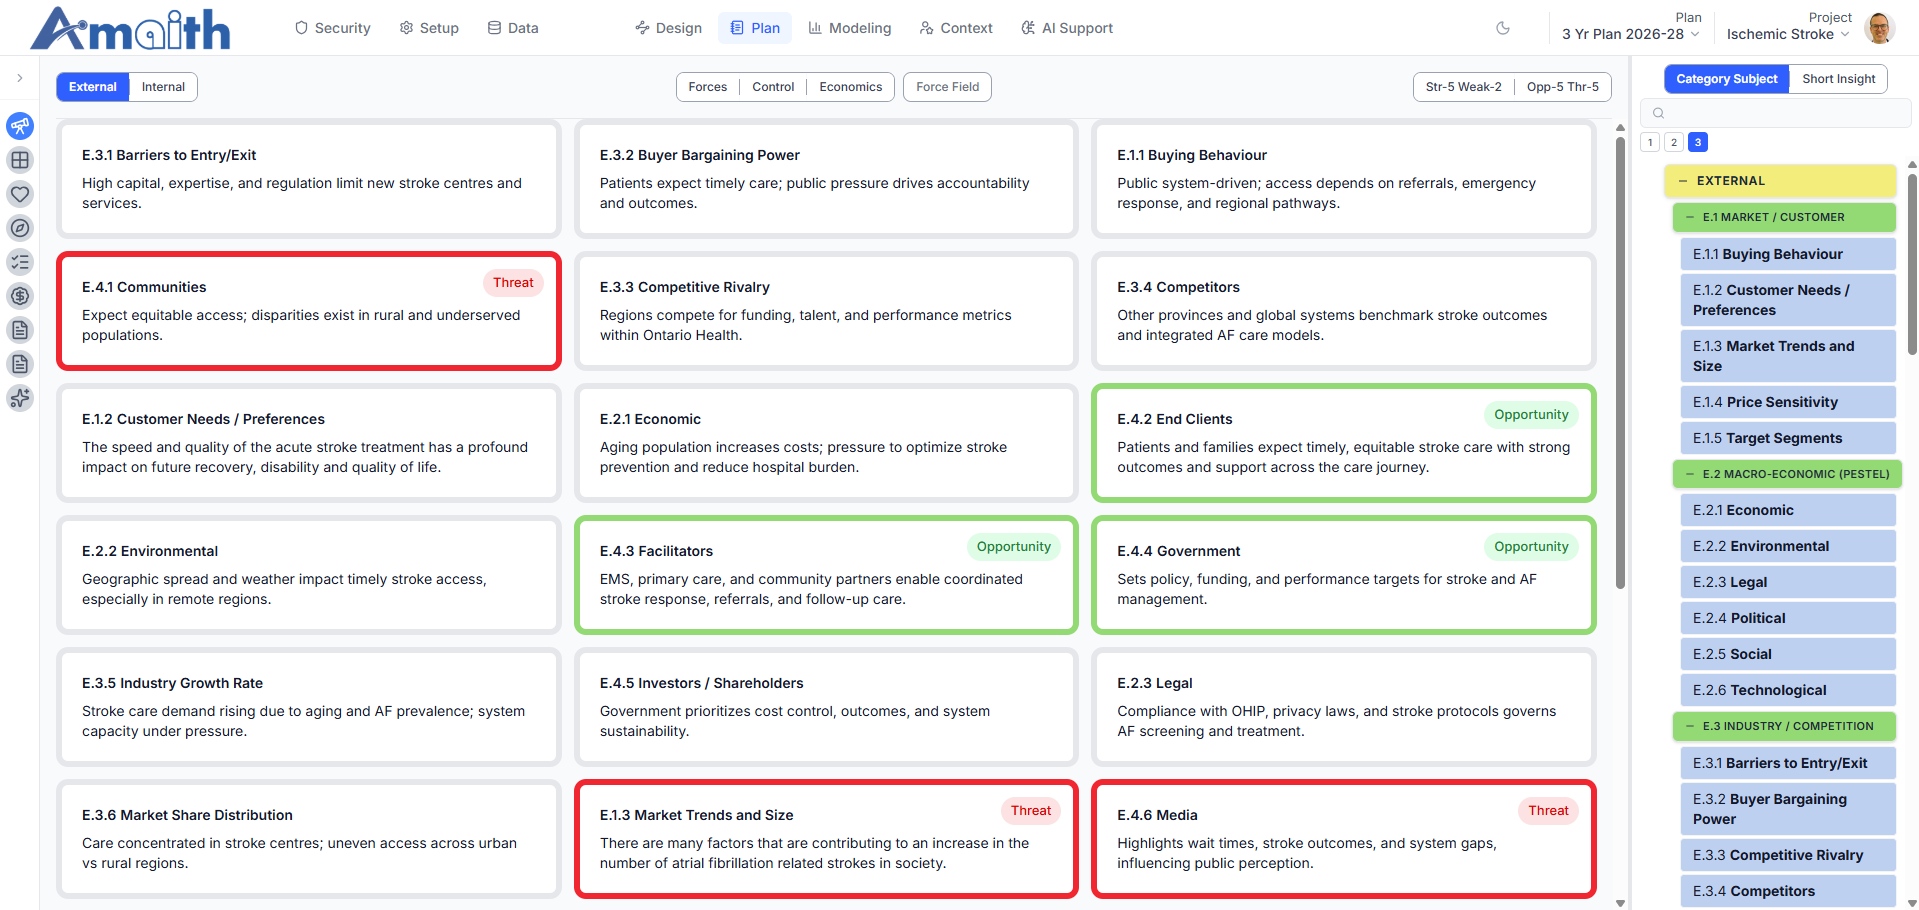Select tree level 2 button
The image size is (1919, 910).
point(1674,142)
